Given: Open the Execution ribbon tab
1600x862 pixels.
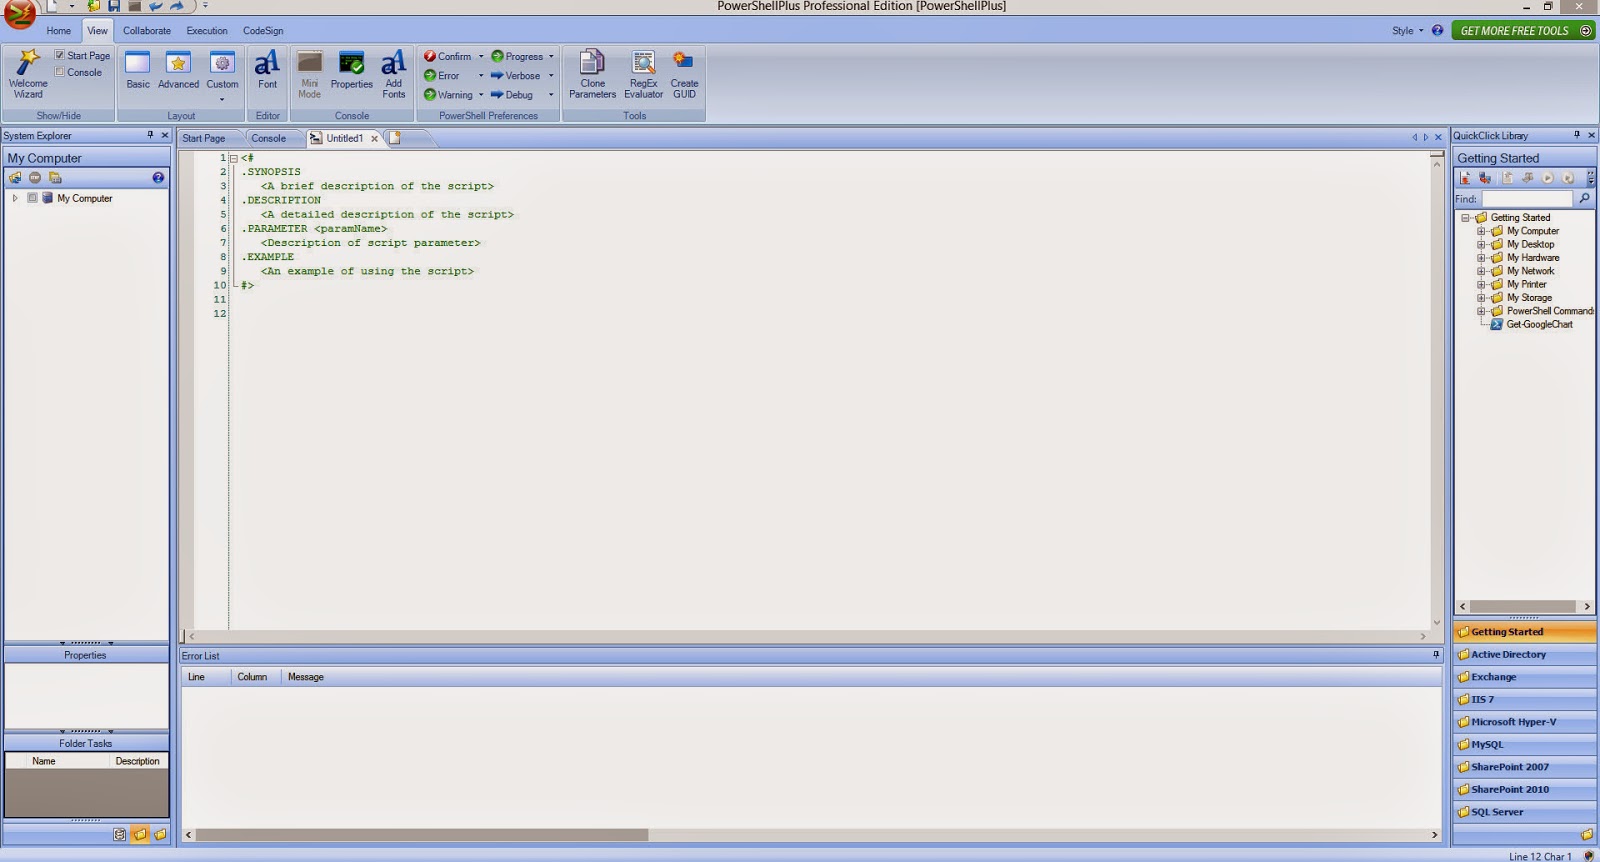Looking at the screenshot, I should tap(207, 30).
